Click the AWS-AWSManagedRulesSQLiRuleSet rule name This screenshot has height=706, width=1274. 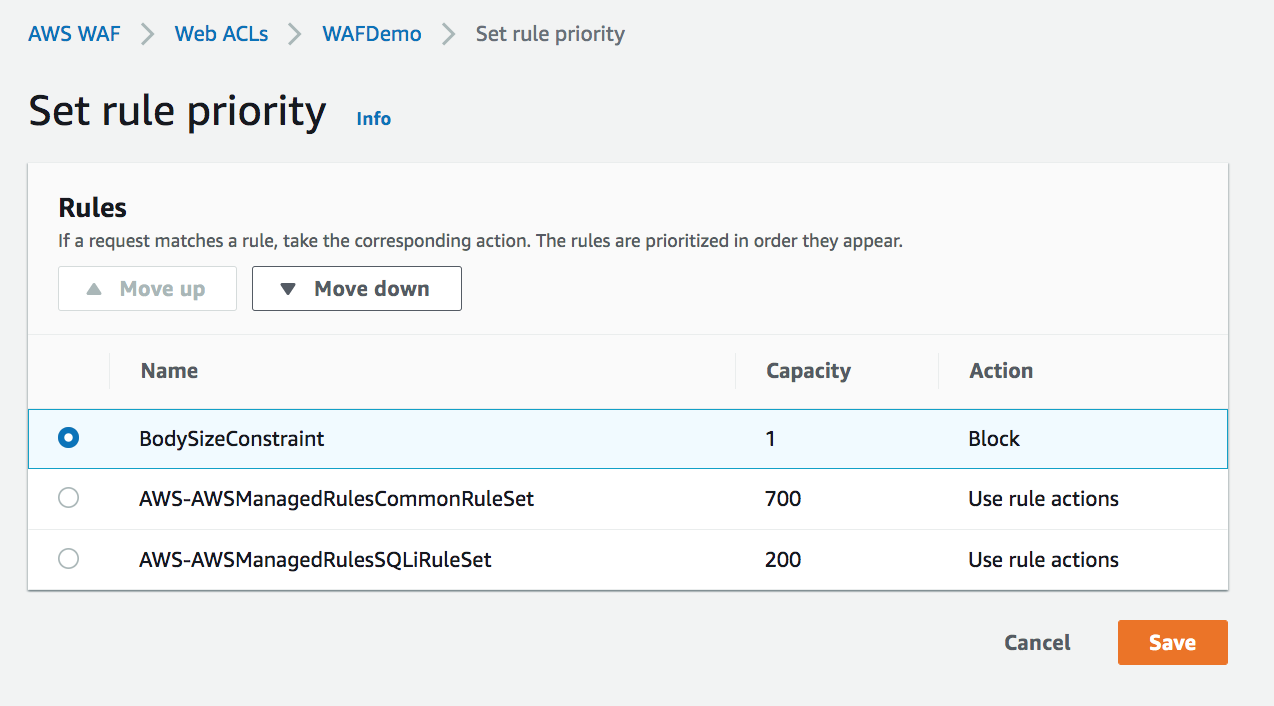[x=315, y=559]
